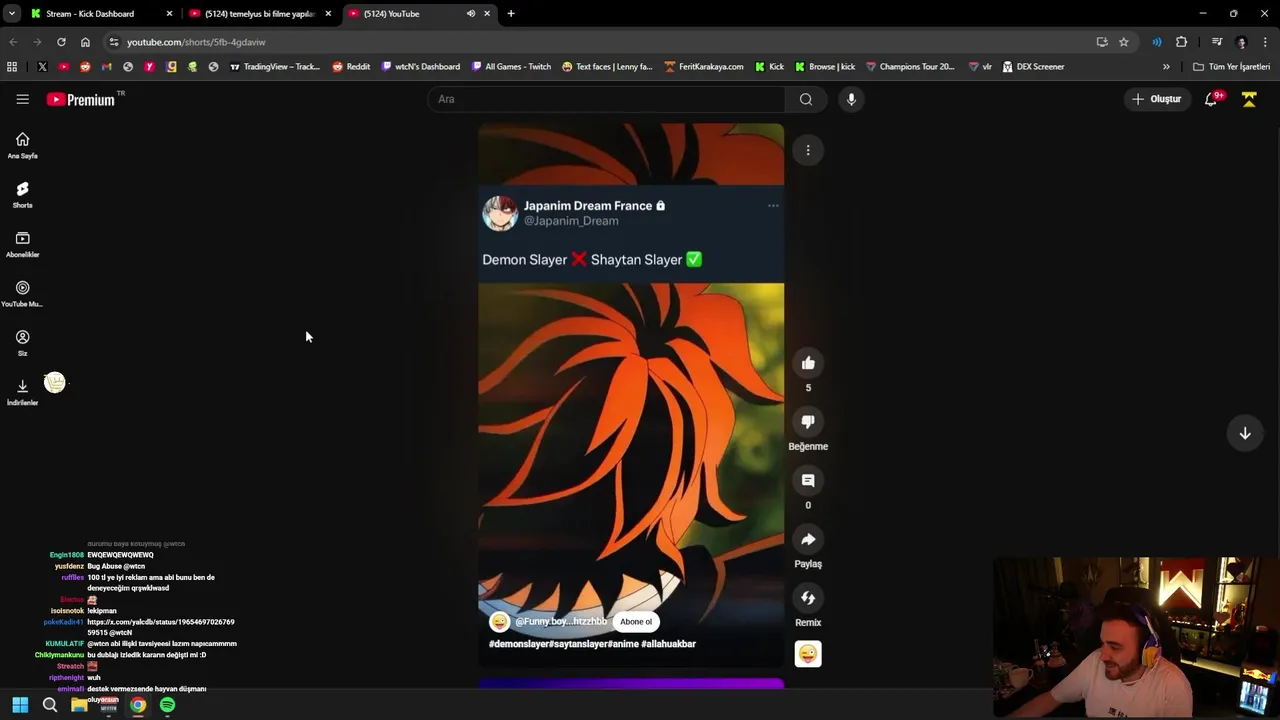
Task: Open the X bookmark icon
Action: click(x=42, y=67)
